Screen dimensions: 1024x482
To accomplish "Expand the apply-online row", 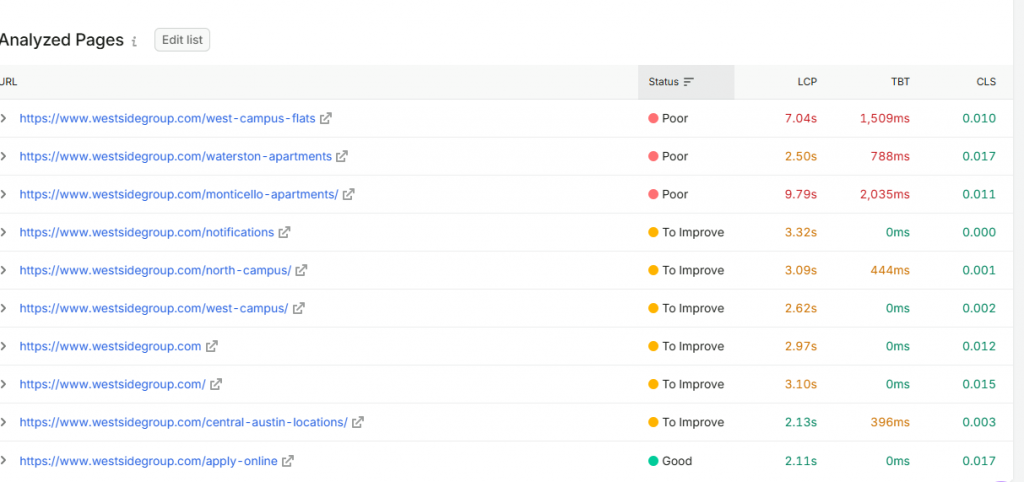I will [x=3, y=460].
